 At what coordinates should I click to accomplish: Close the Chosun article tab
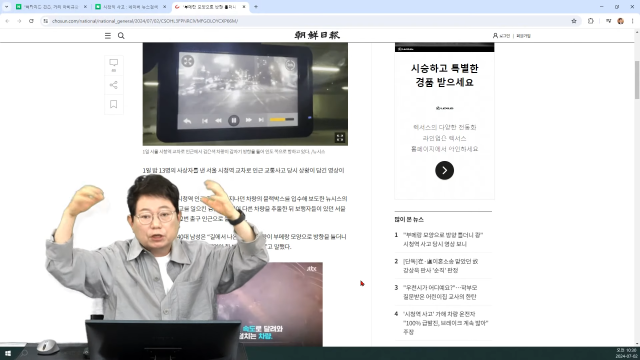(x=244, y=7)
